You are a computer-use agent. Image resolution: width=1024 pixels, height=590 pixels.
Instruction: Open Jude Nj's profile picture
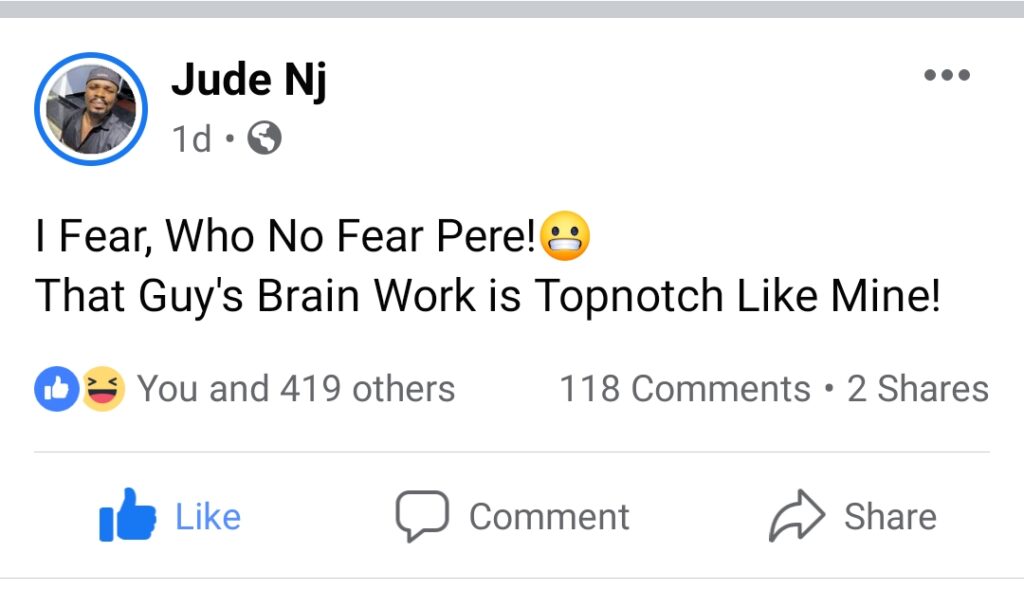(91, 110)
